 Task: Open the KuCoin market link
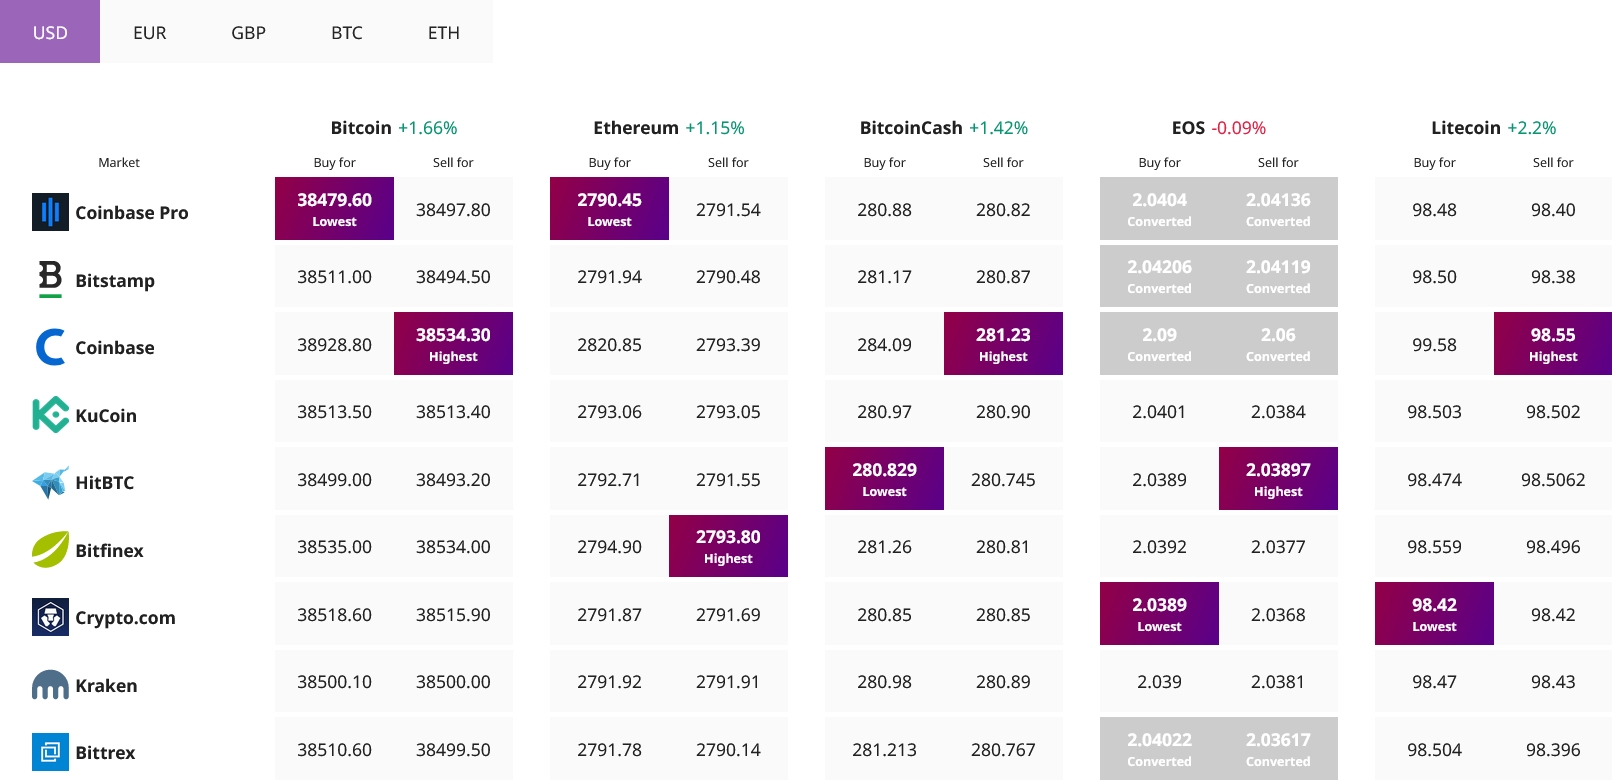click(x=106, y=415)
